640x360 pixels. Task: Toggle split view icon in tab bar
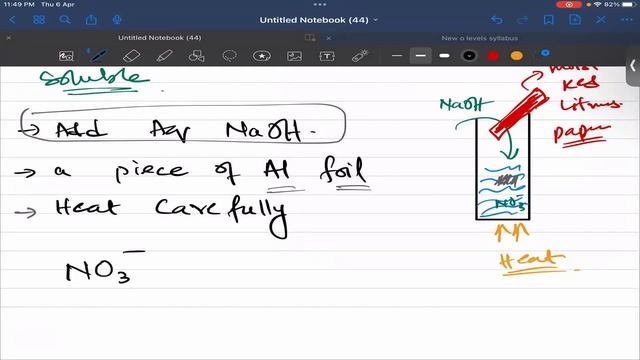coord(310,38)
